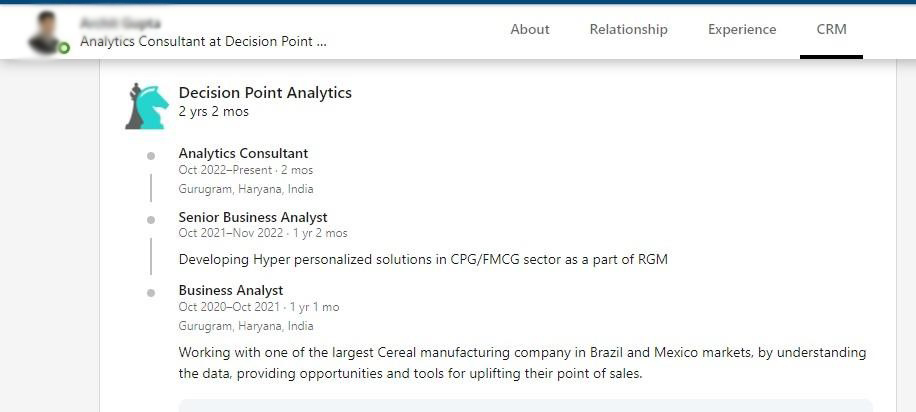Click the 'Oct 2022–Present' date range text

pos(225,170)
